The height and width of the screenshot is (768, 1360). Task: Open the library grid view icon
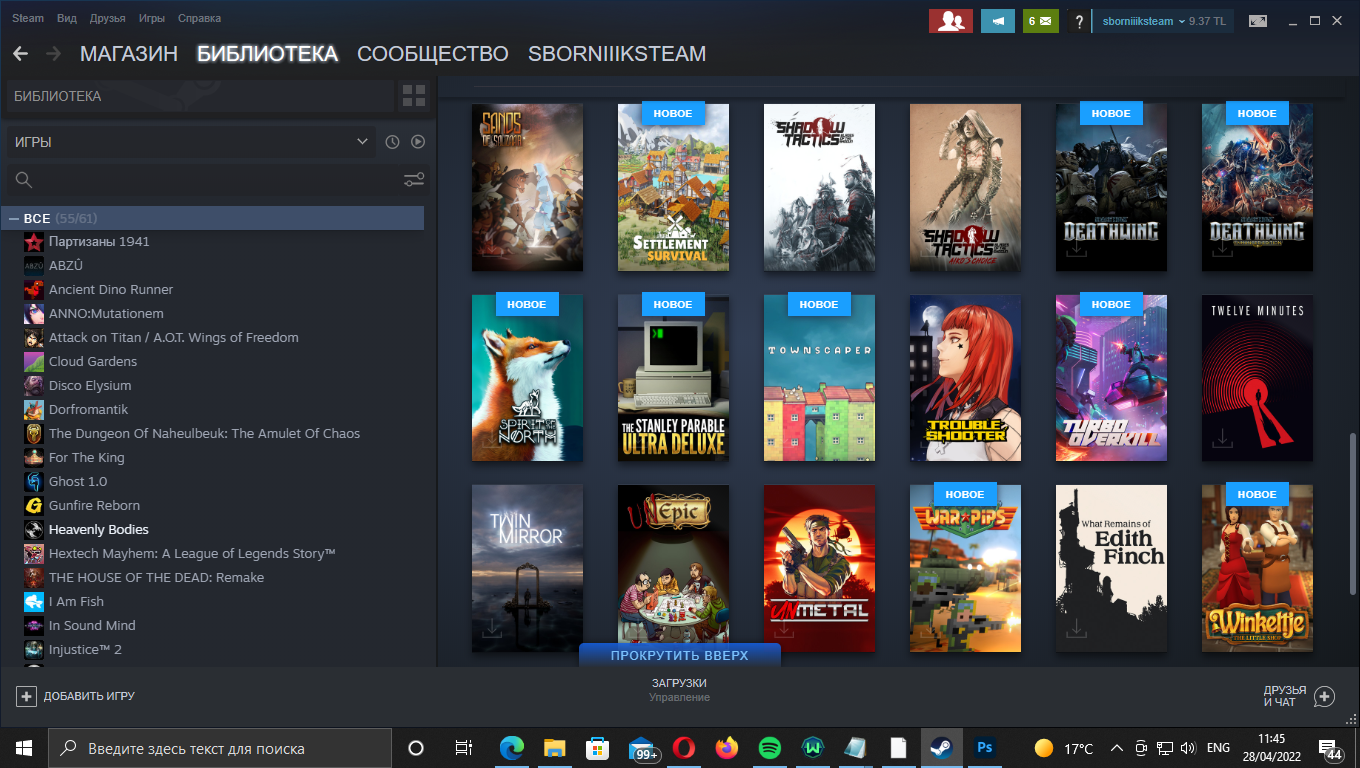point(413,96)
